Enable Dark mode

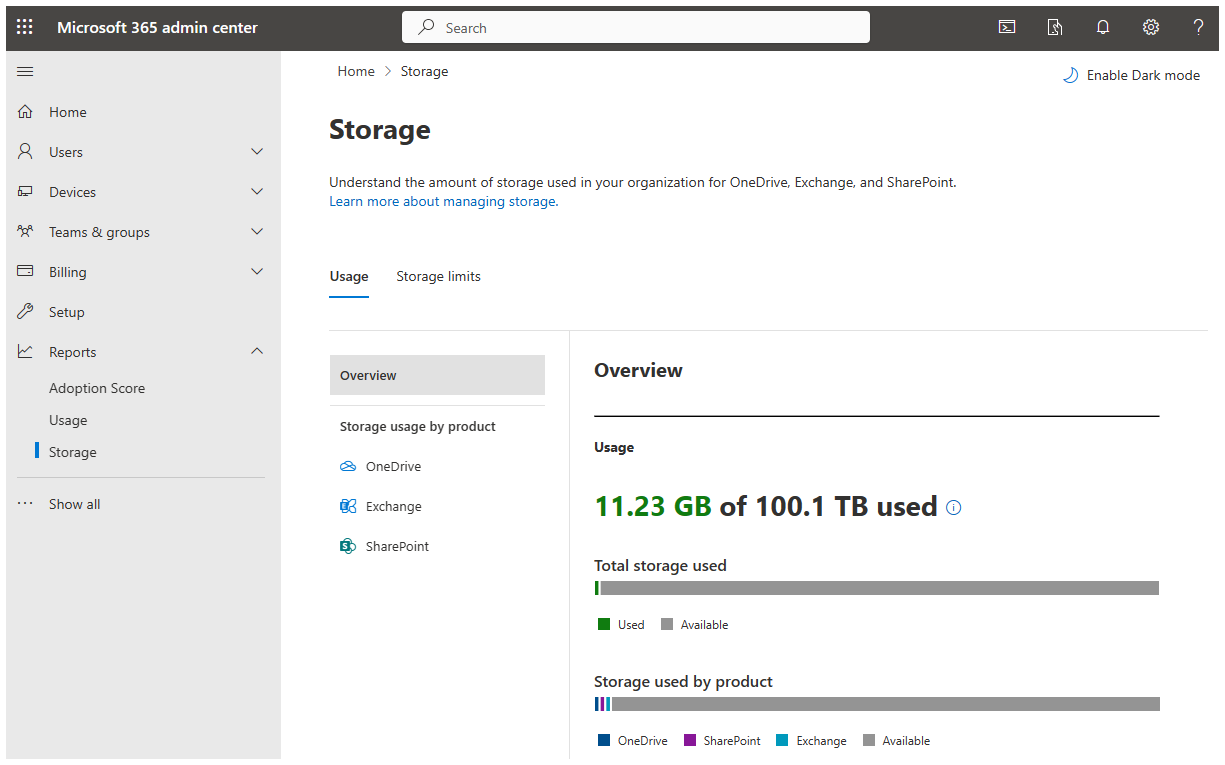tap(1131, 75)
